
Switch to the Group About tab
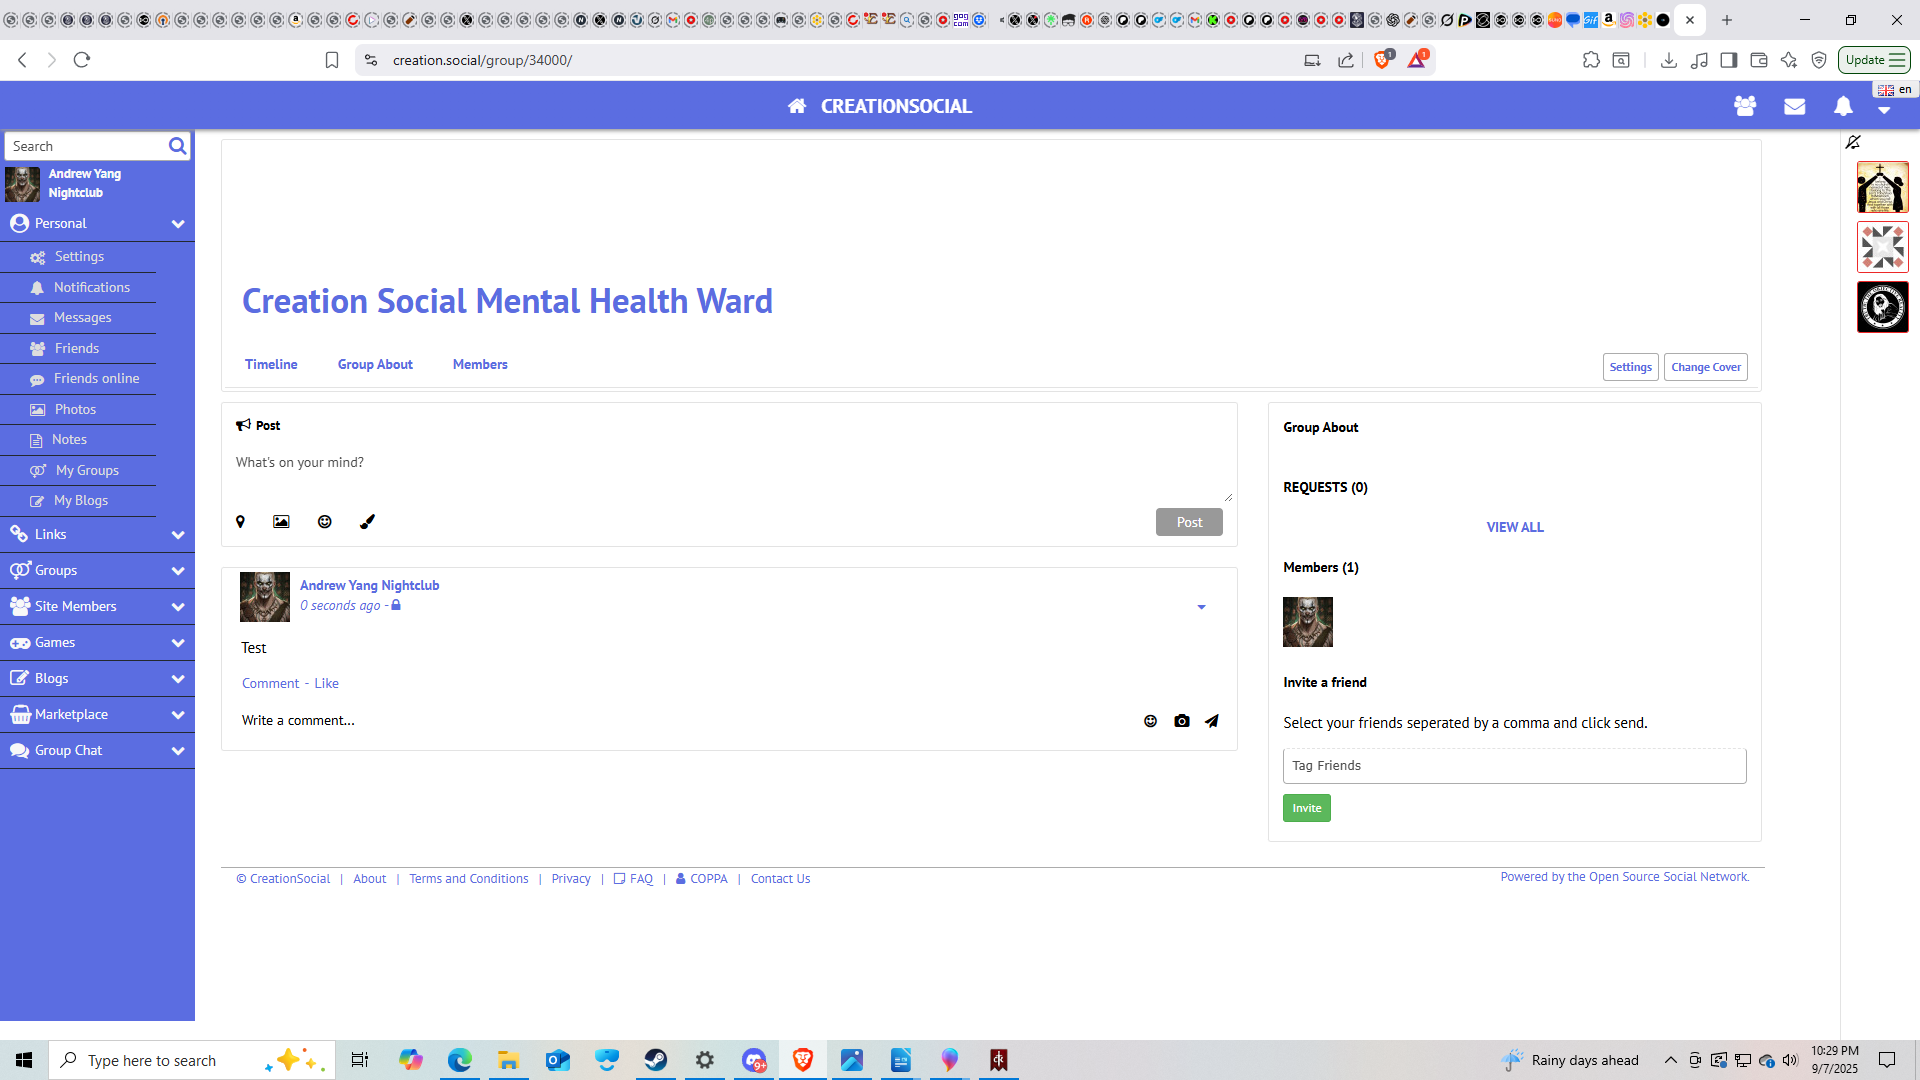[375, 365]
